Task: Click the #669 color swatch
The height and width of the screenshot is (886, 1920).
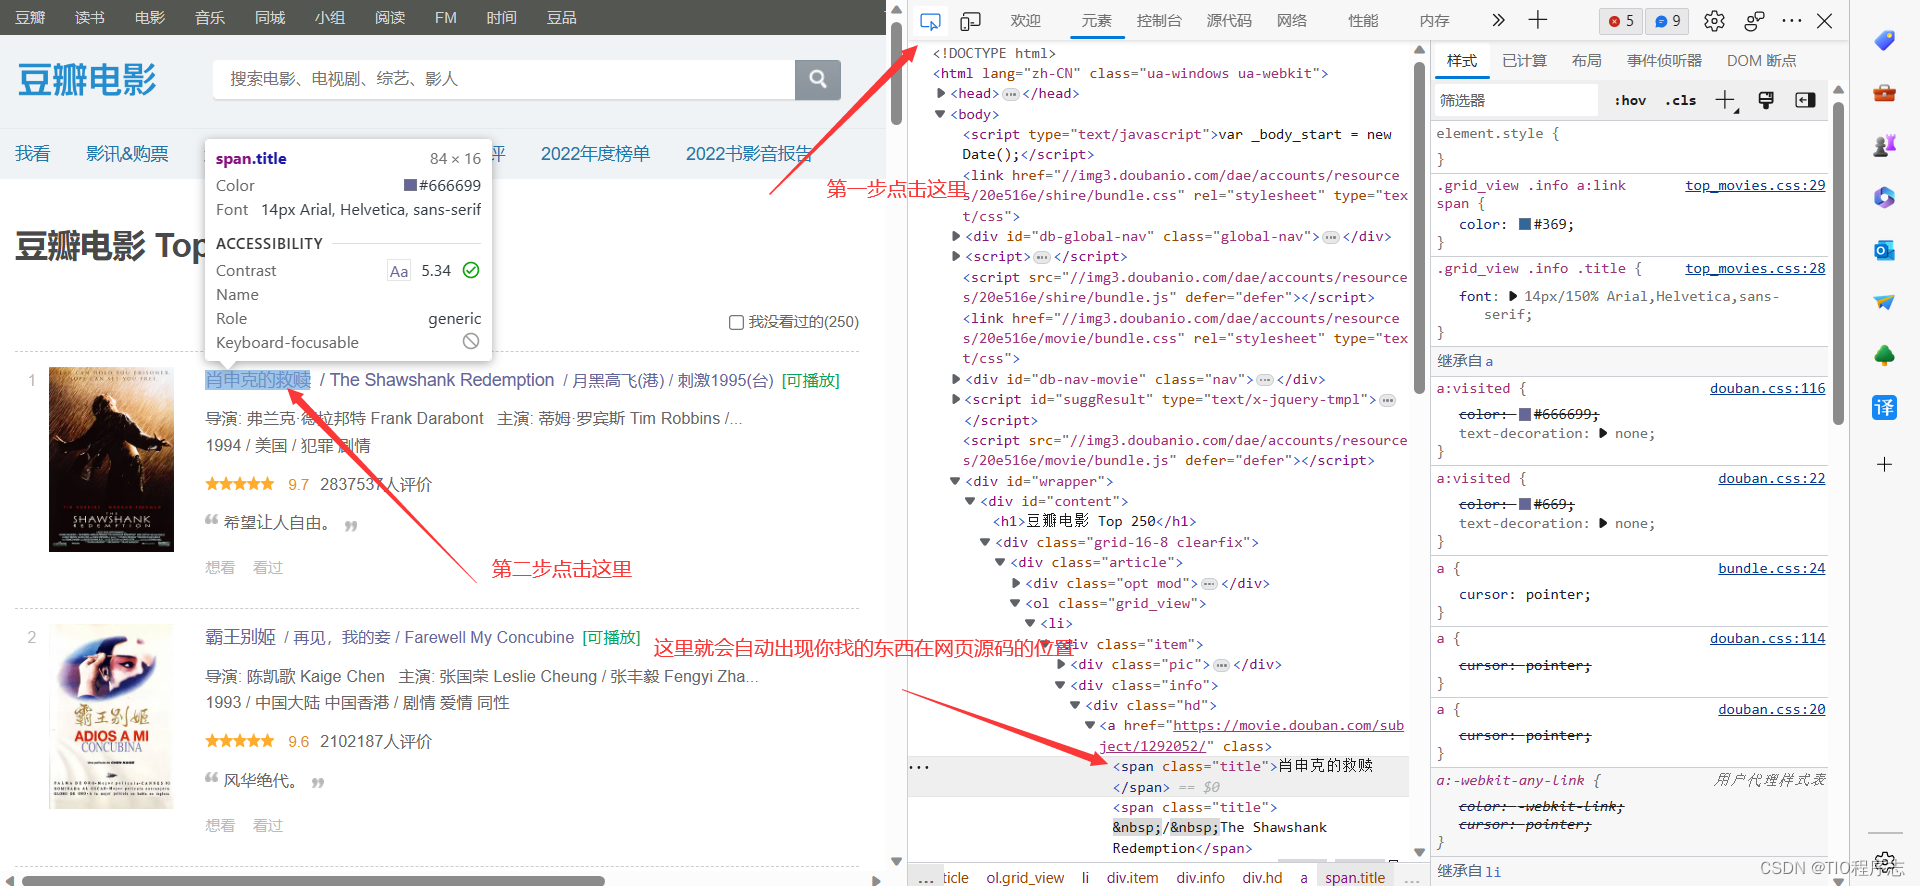Action: 1525,504
